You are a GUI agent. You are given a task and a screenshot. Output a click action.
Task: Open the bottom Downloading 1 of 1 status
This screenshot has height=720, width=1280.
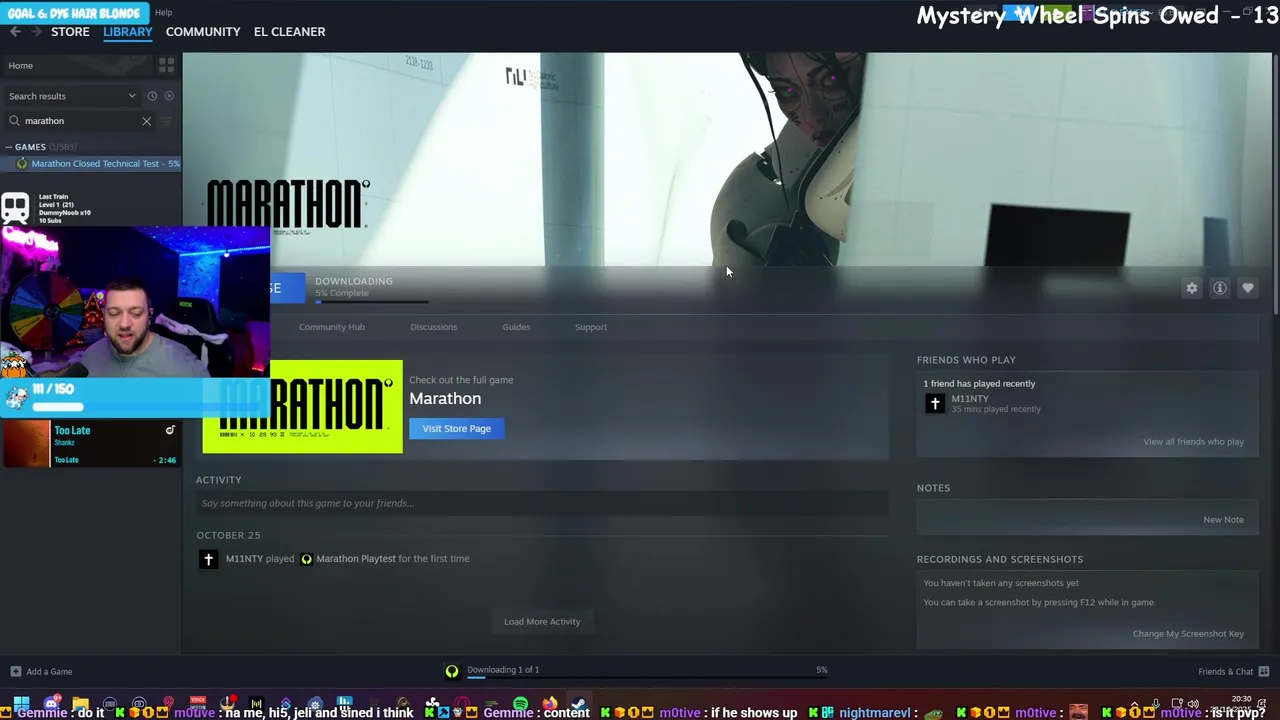(x=503, y=670)
